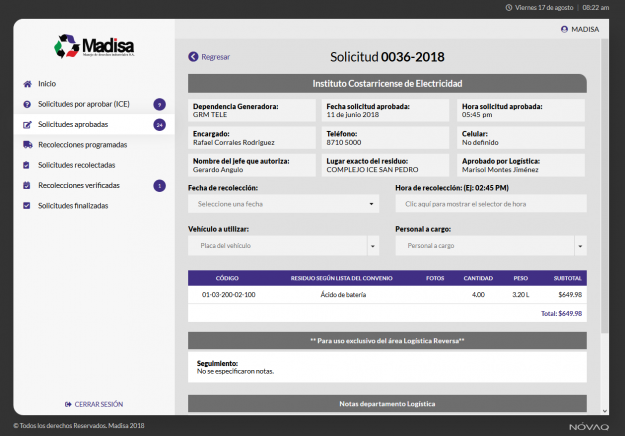
Task: Click the SUBTOTAL column header
Action: [568, 278]
